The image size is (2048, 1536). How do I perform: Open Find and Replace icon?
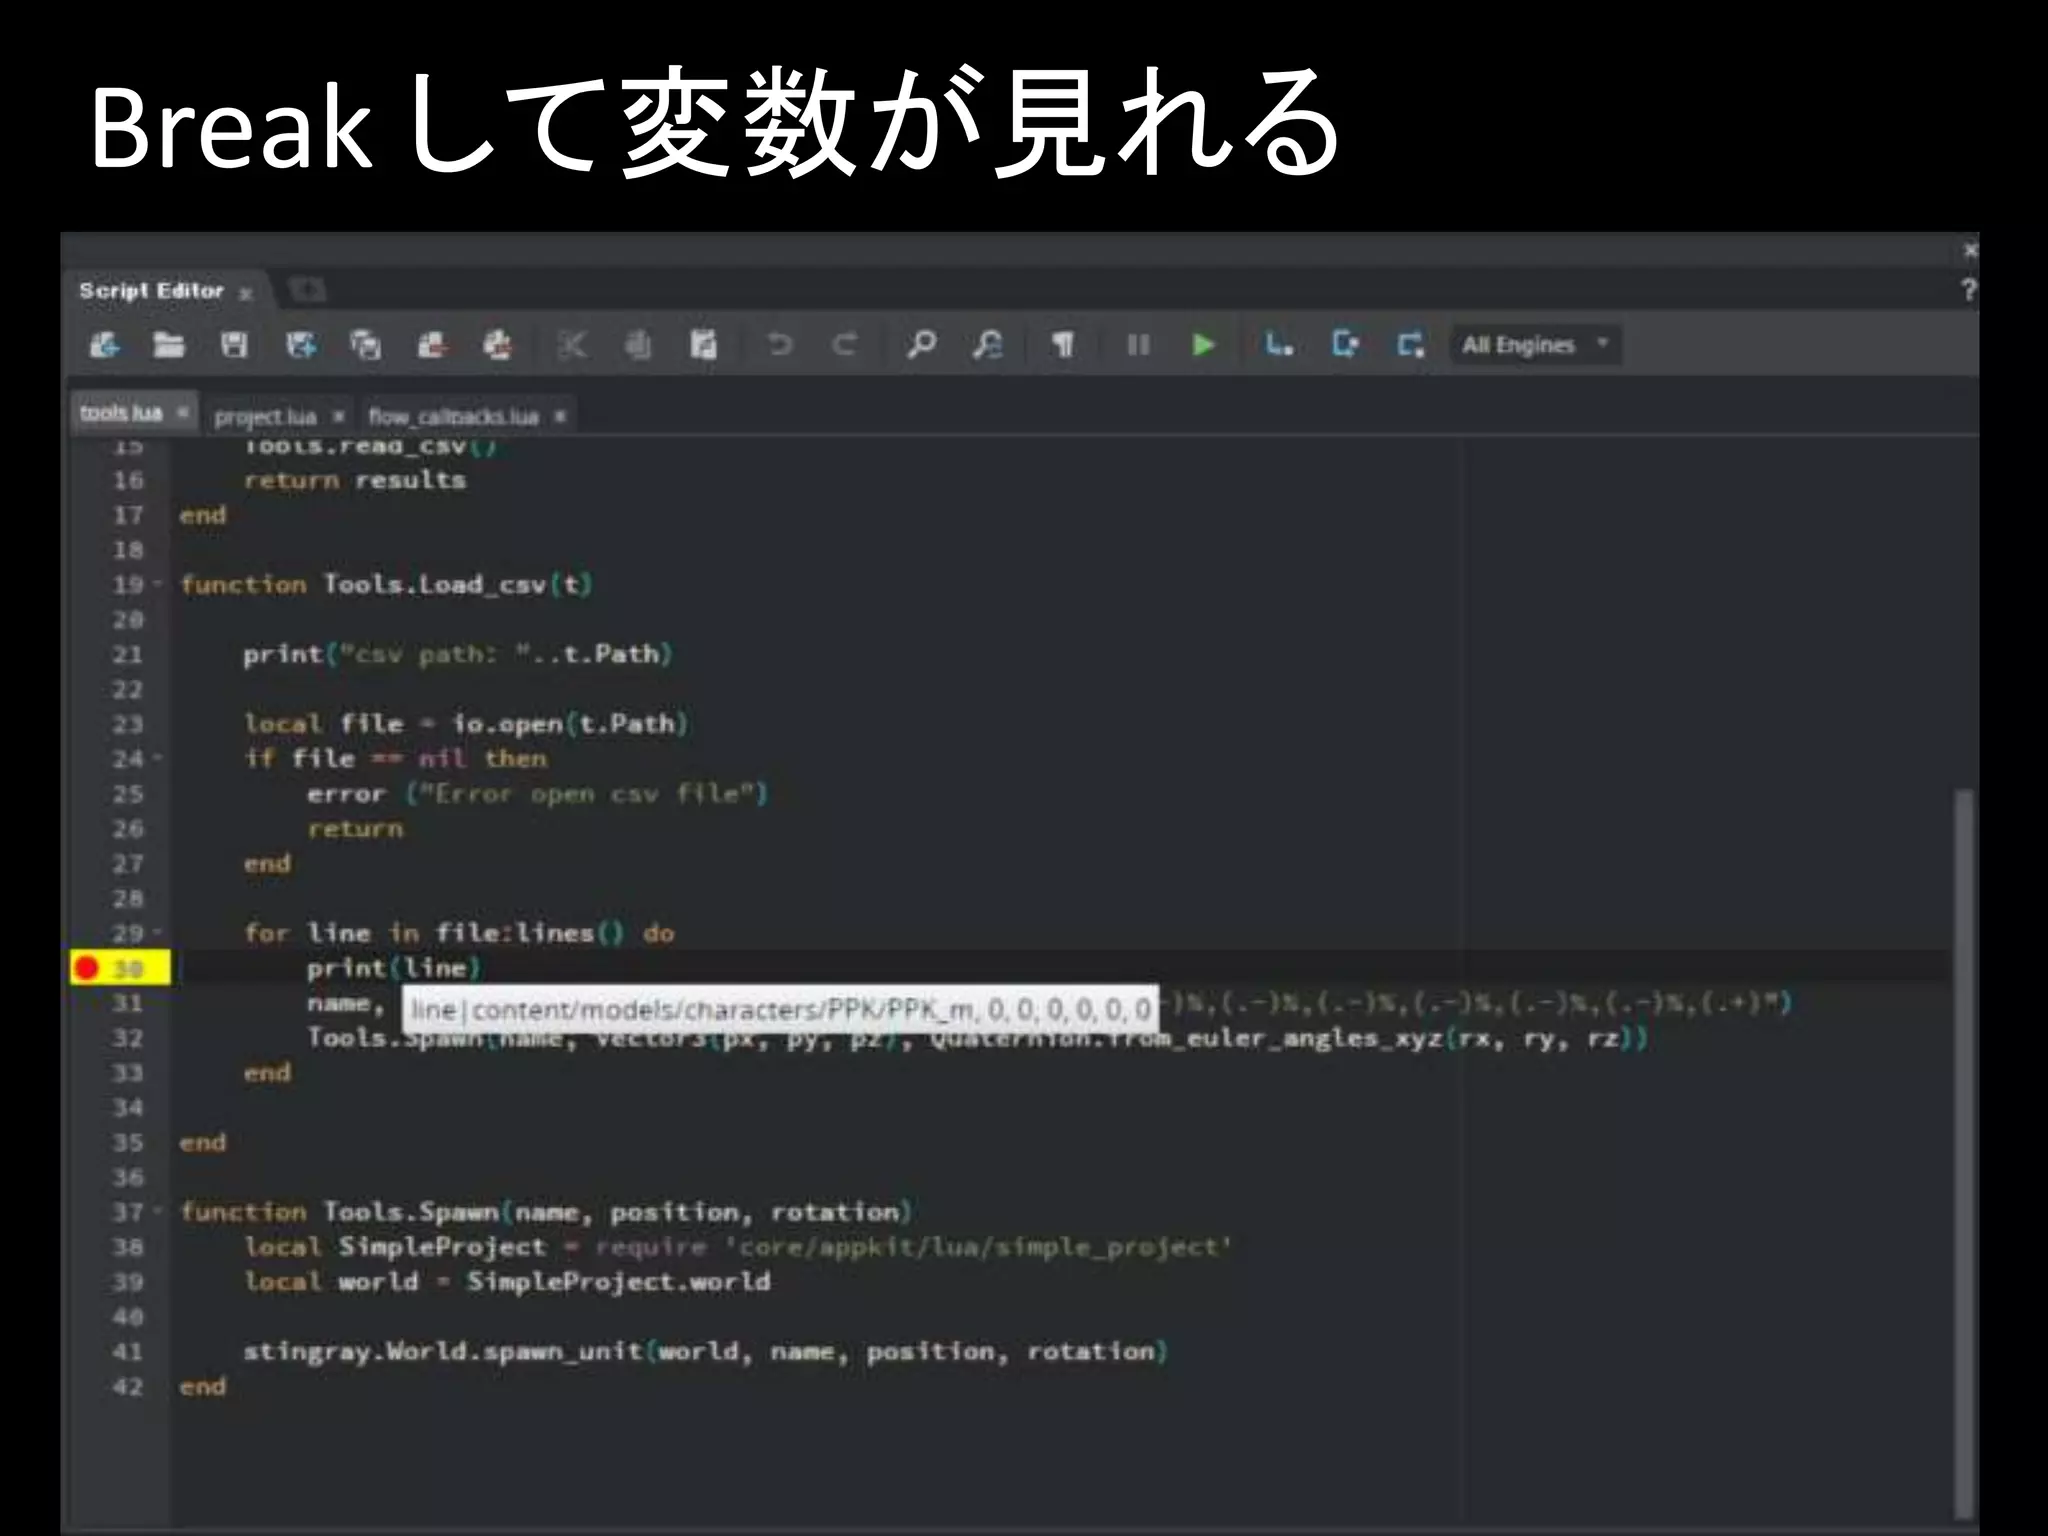click(x=988, y=345)
